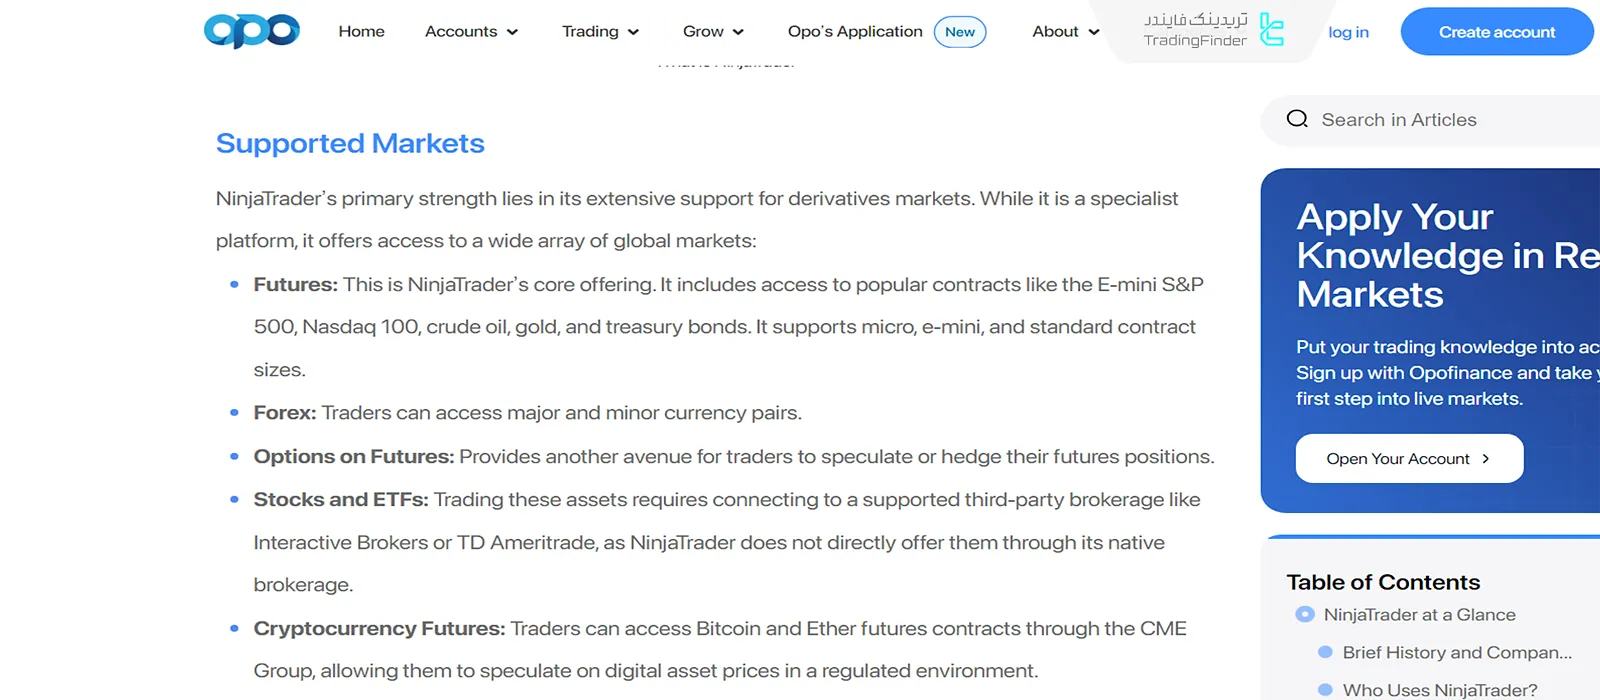Screen dimensions: 1600x700
Task: Expand the About dropdown chevron
Action: click(x=1094, y=32)
